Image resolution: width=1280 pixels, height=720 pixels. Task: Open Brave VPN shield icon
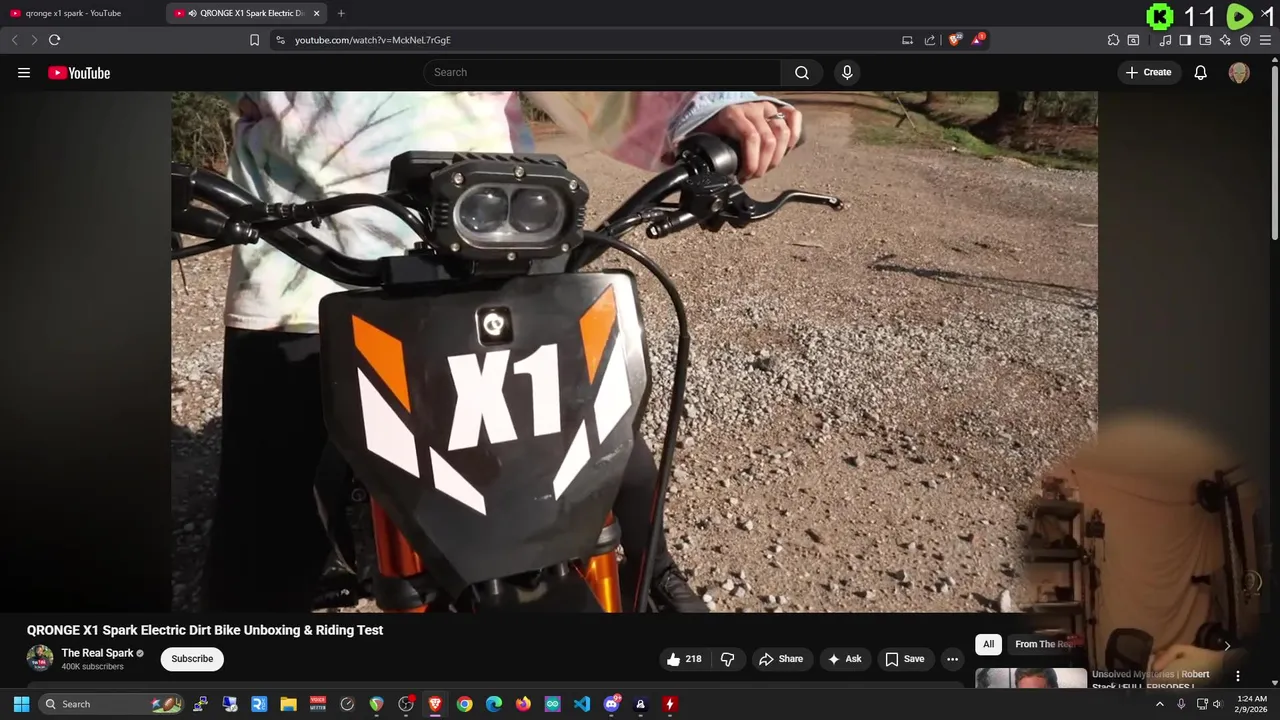(1245, 40)
